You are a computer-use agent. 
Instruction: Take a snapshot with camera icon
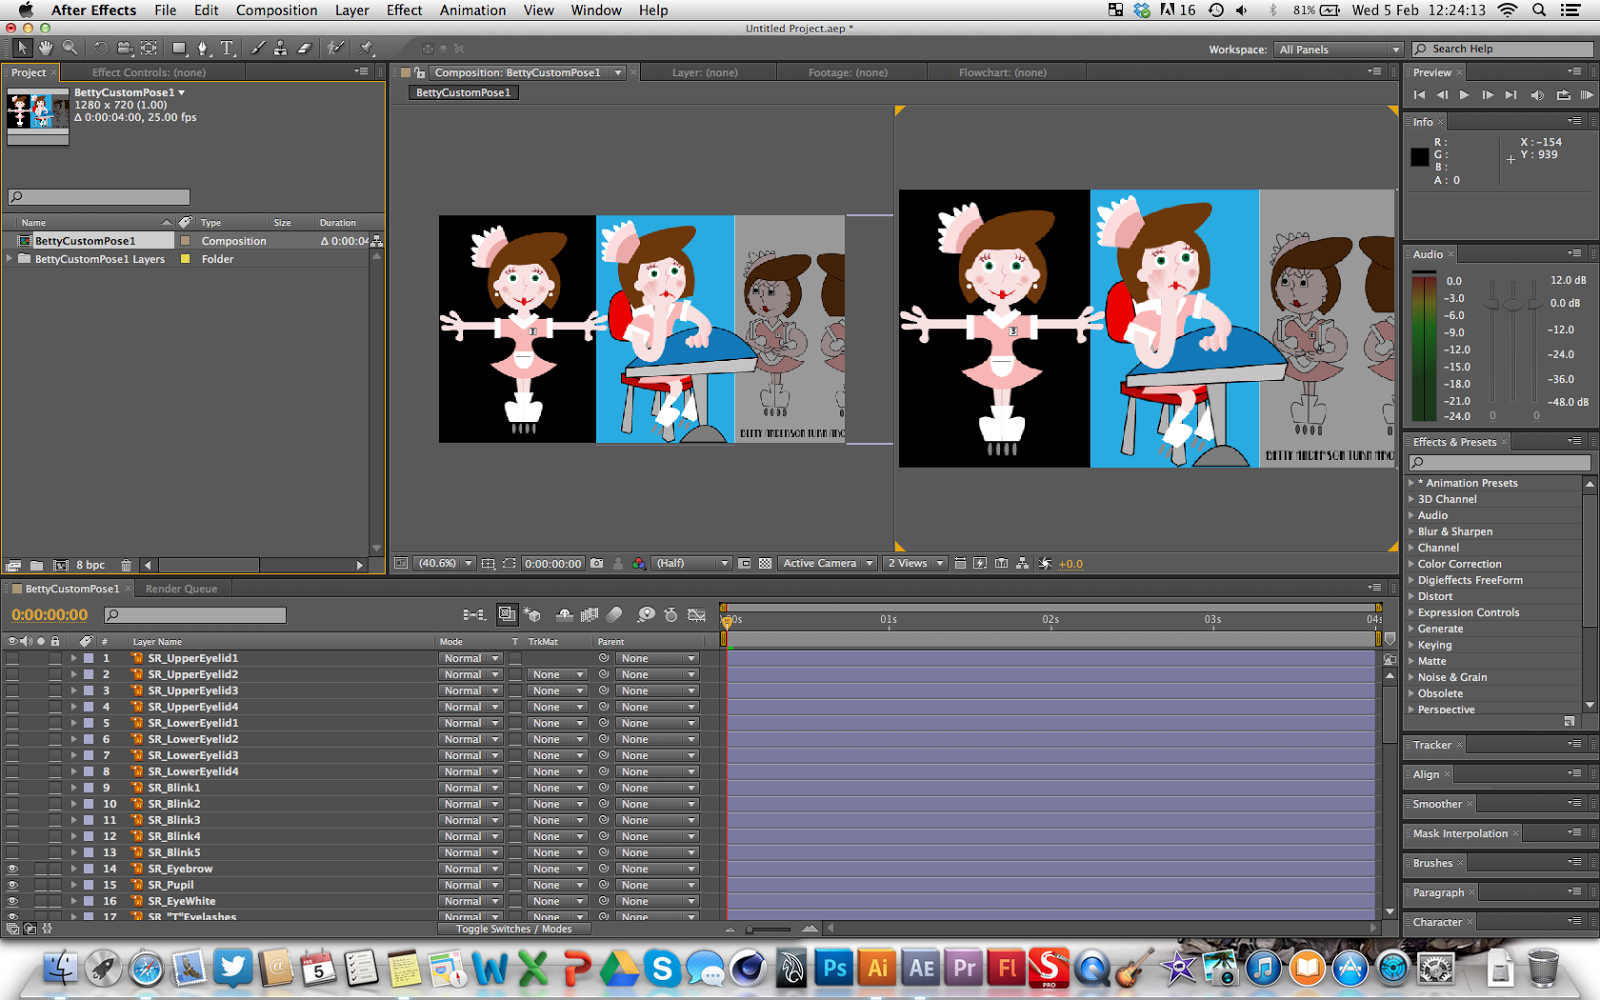tap(597, 563)
